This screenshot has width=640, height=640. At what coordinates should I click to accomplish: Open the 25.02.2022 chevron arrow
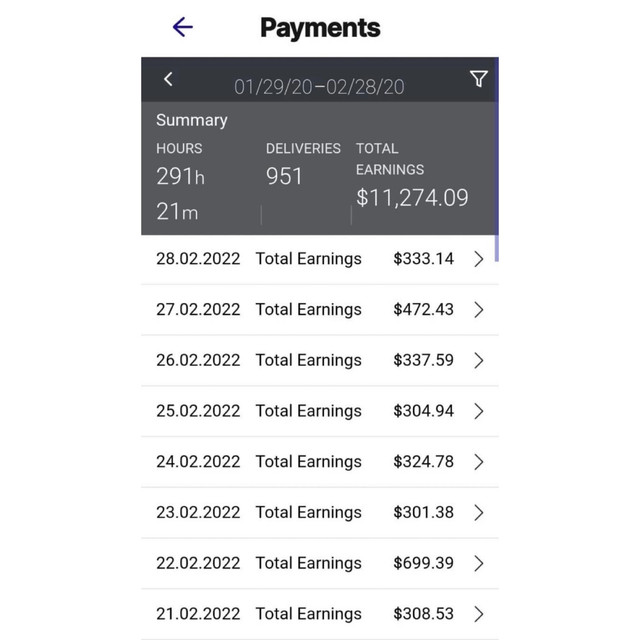pos(478,411)
